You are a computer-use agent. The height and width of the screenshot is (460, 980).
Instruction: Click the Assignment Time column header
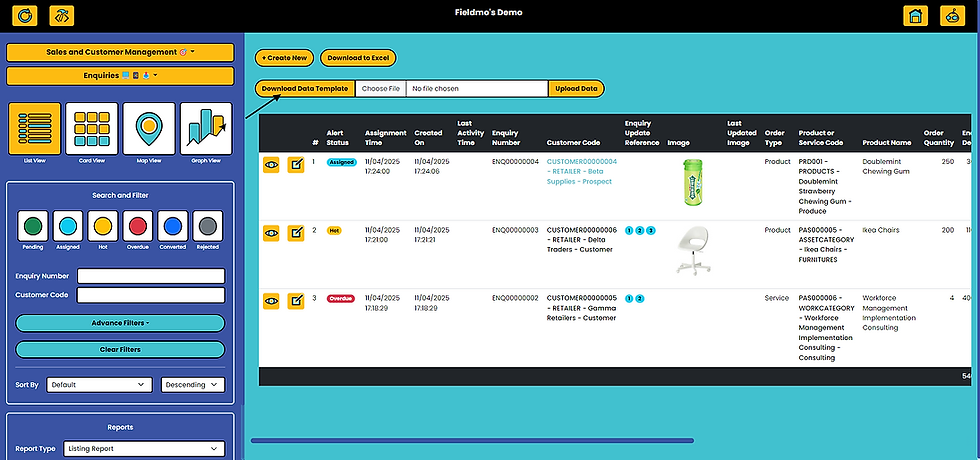(x=386, y=138)
